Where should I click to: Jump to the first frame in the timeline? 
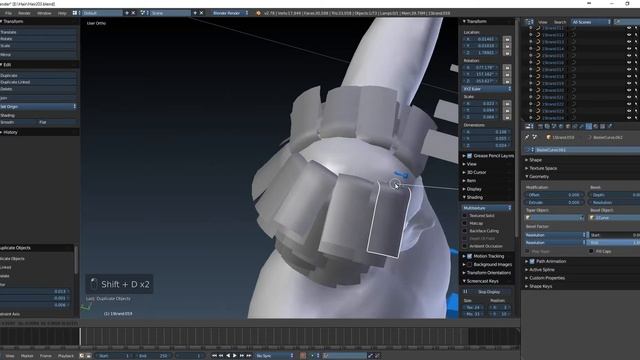click(214, 356)
